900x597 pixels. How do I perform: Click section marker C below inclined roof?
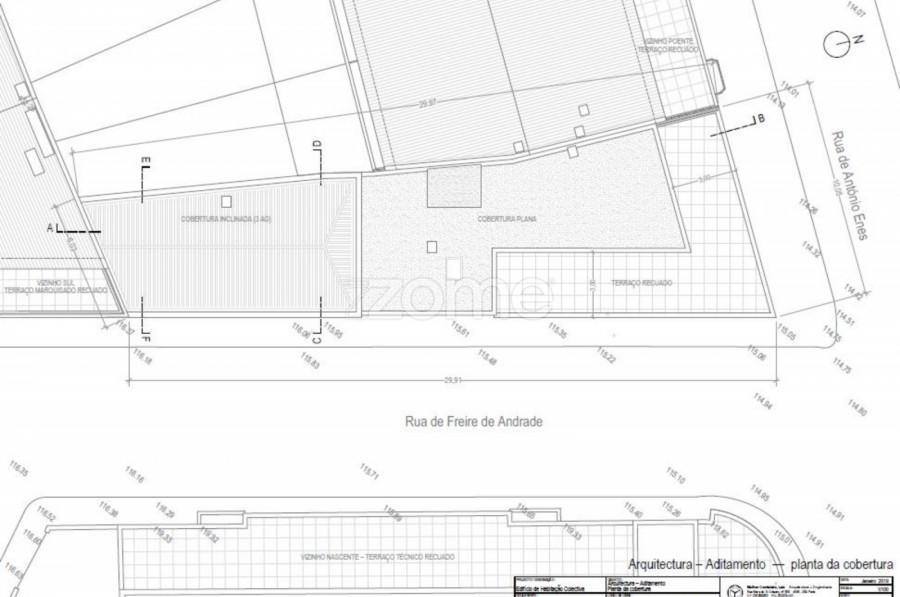click(x=317, y=338)
